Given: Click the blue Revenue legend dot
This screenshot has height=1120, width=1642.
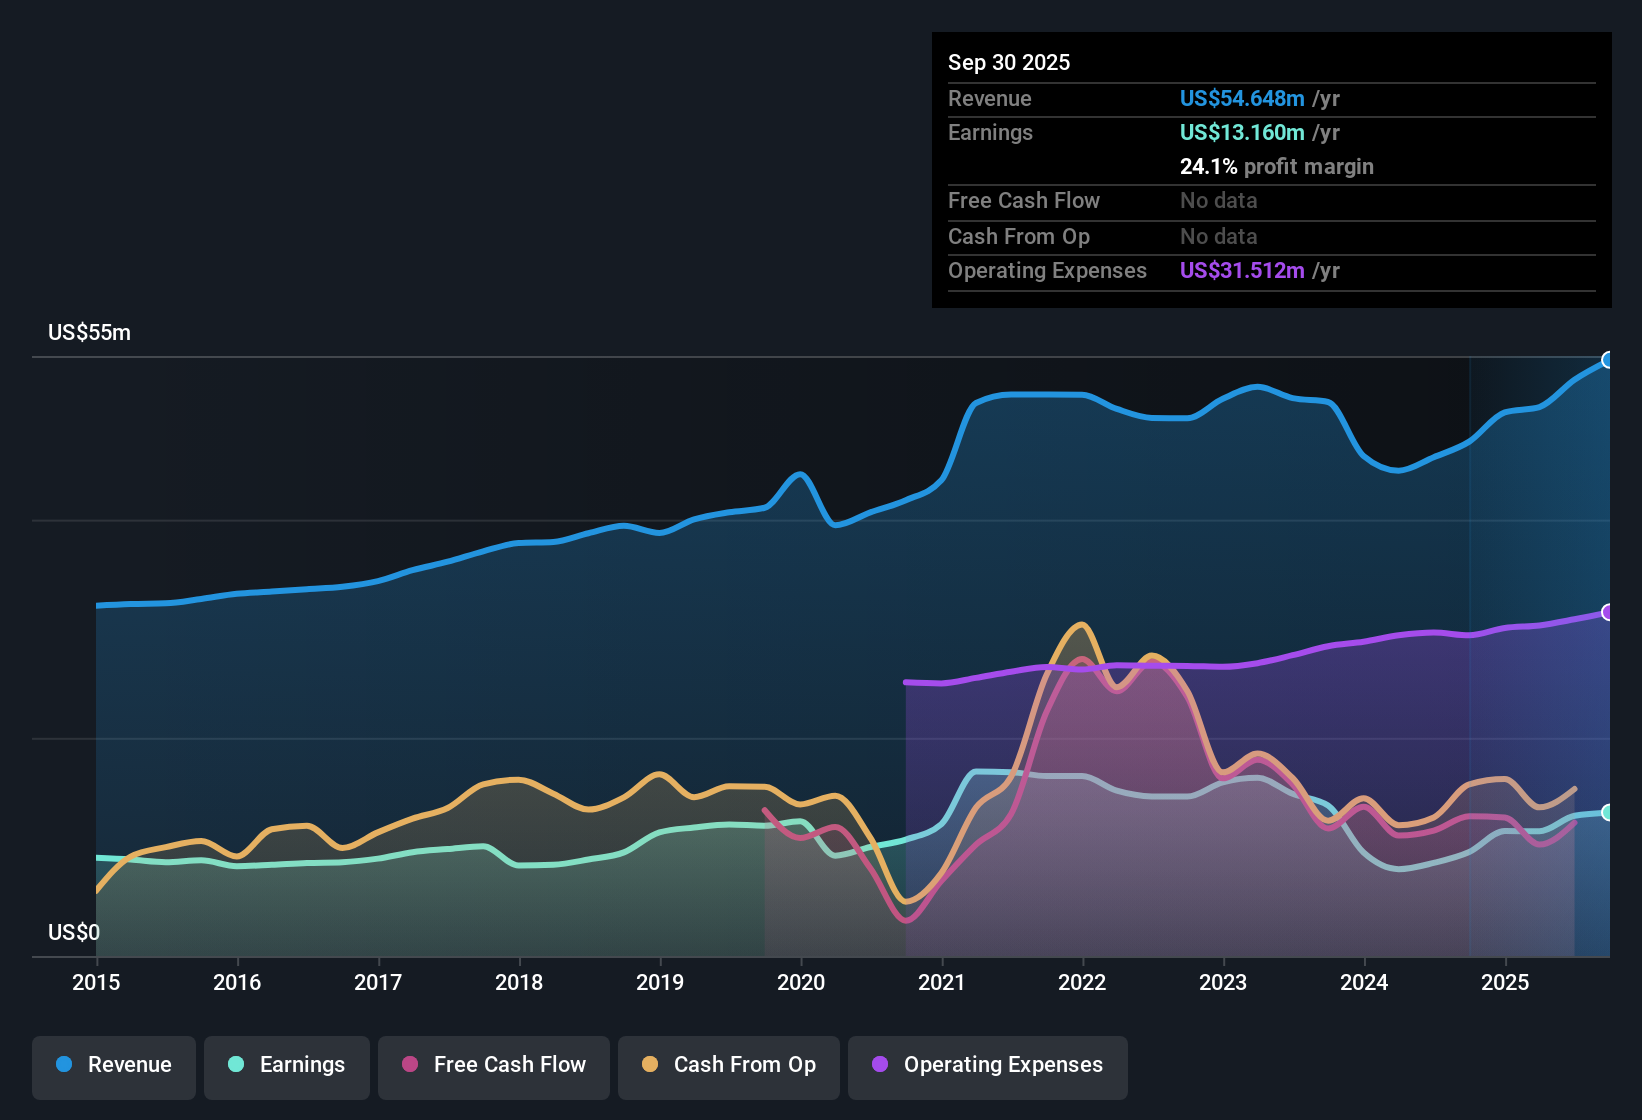Looking at the screenshot, I should [x=63, y=1065].
